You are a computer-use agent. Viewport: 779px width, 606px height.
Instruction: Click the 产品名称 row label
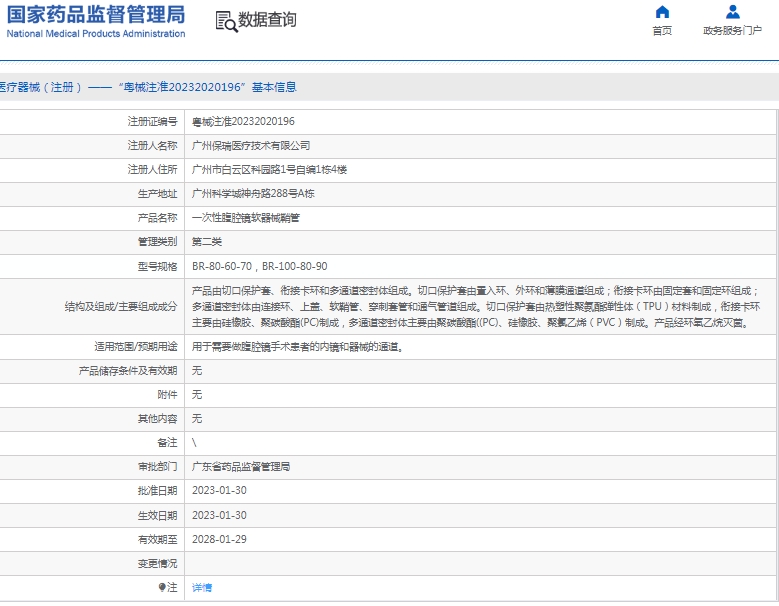[157, 218]
